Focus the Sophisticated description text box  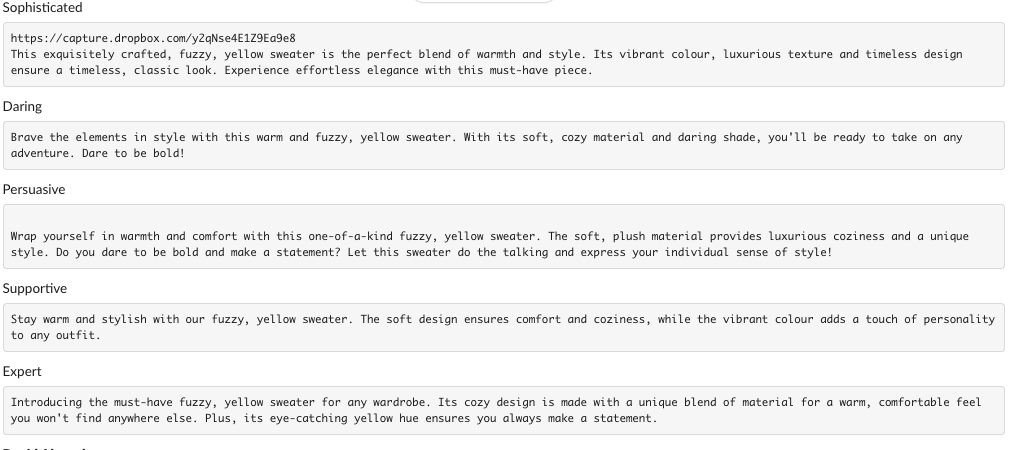tap(800, 72)
